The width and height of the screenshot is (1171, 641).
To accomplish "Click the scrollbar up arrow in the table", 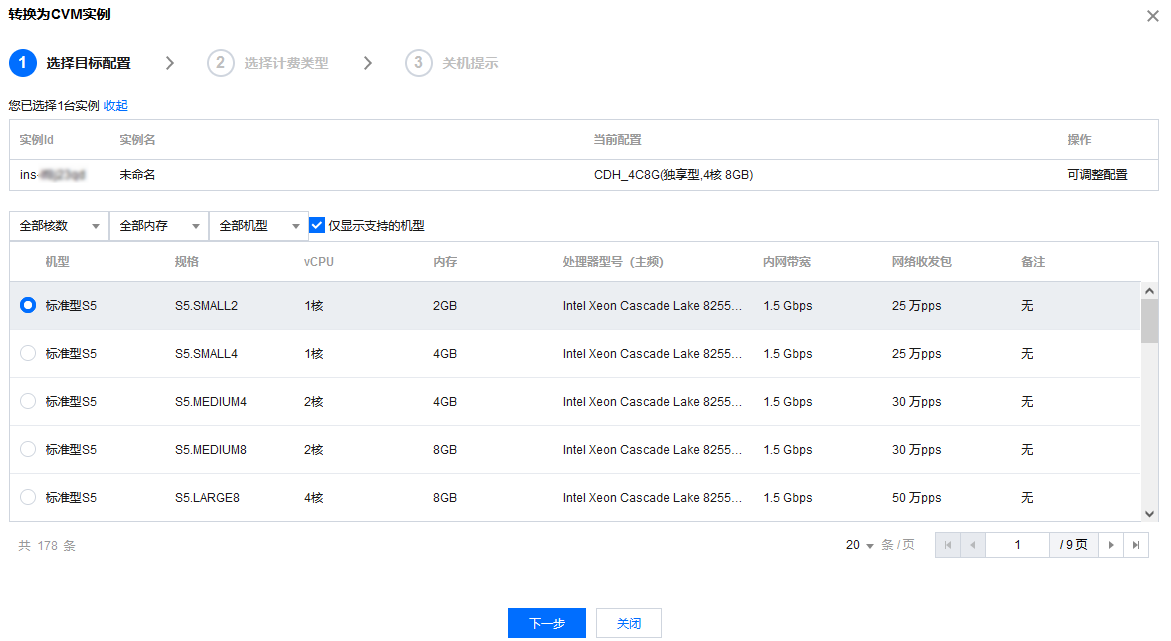I will pyautogui.click(x=1149, y=291).
